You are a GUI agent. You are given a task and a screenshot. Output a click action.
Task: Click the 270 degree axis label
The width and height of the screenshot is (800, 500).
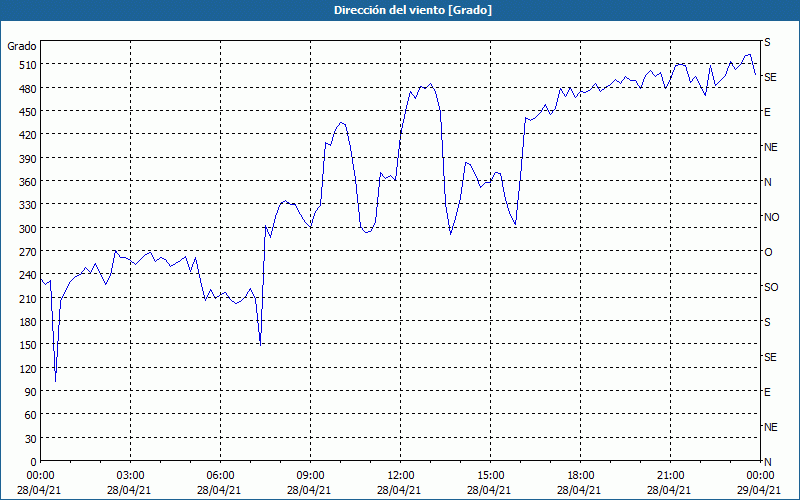(29, 252)
